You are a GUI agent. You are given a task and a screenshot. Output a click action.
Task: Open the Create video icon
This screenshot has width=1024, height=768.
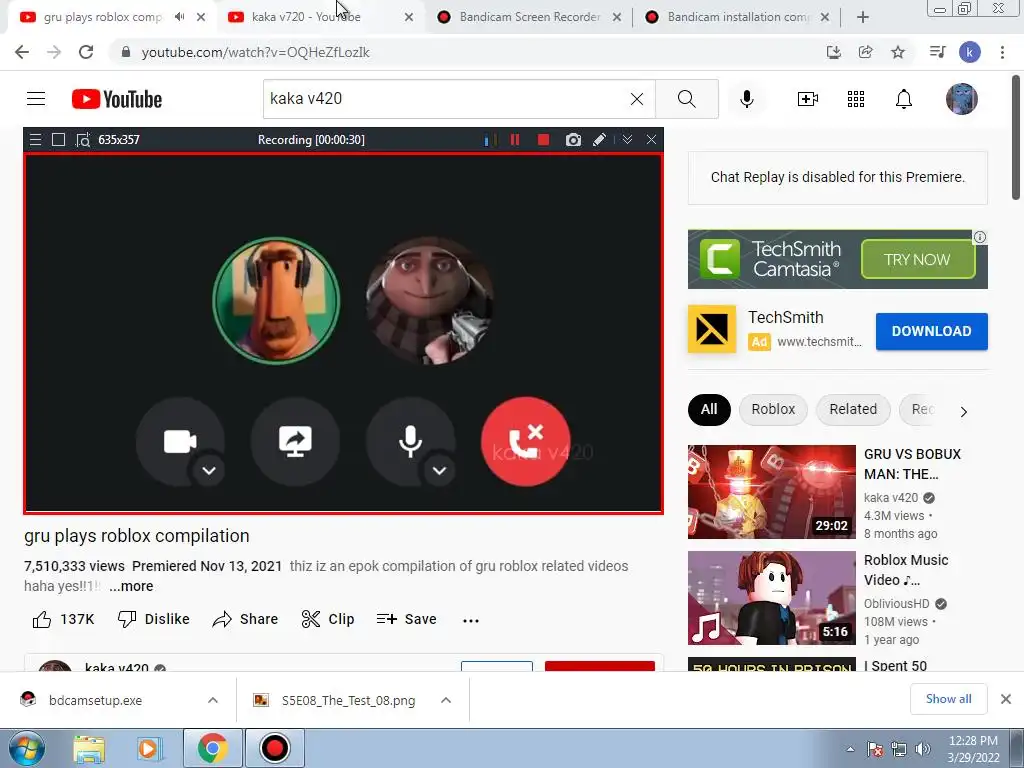[x=808, y=99]
